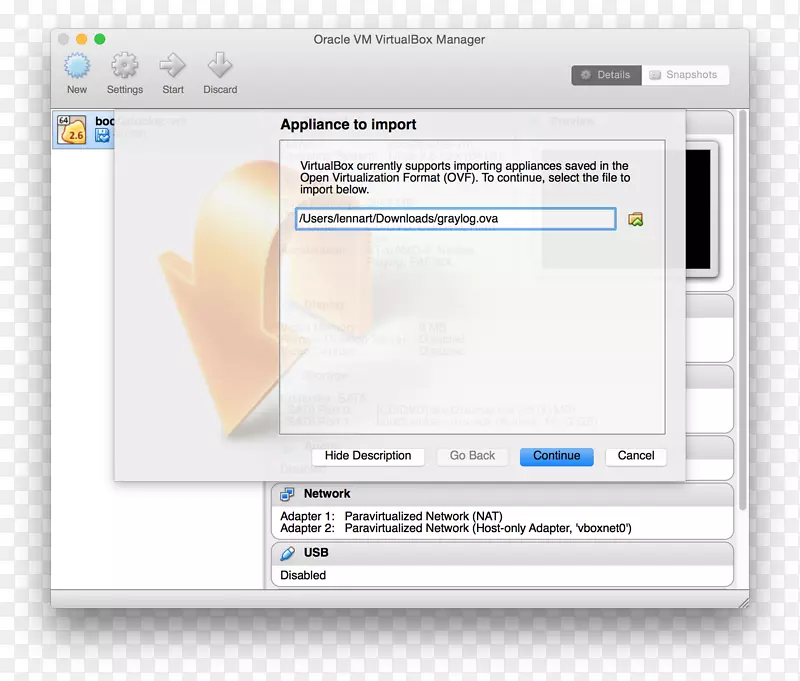Click the Linux 2.6 VM icon in list
Screen dimensions: 800x681
pos(72,130)
